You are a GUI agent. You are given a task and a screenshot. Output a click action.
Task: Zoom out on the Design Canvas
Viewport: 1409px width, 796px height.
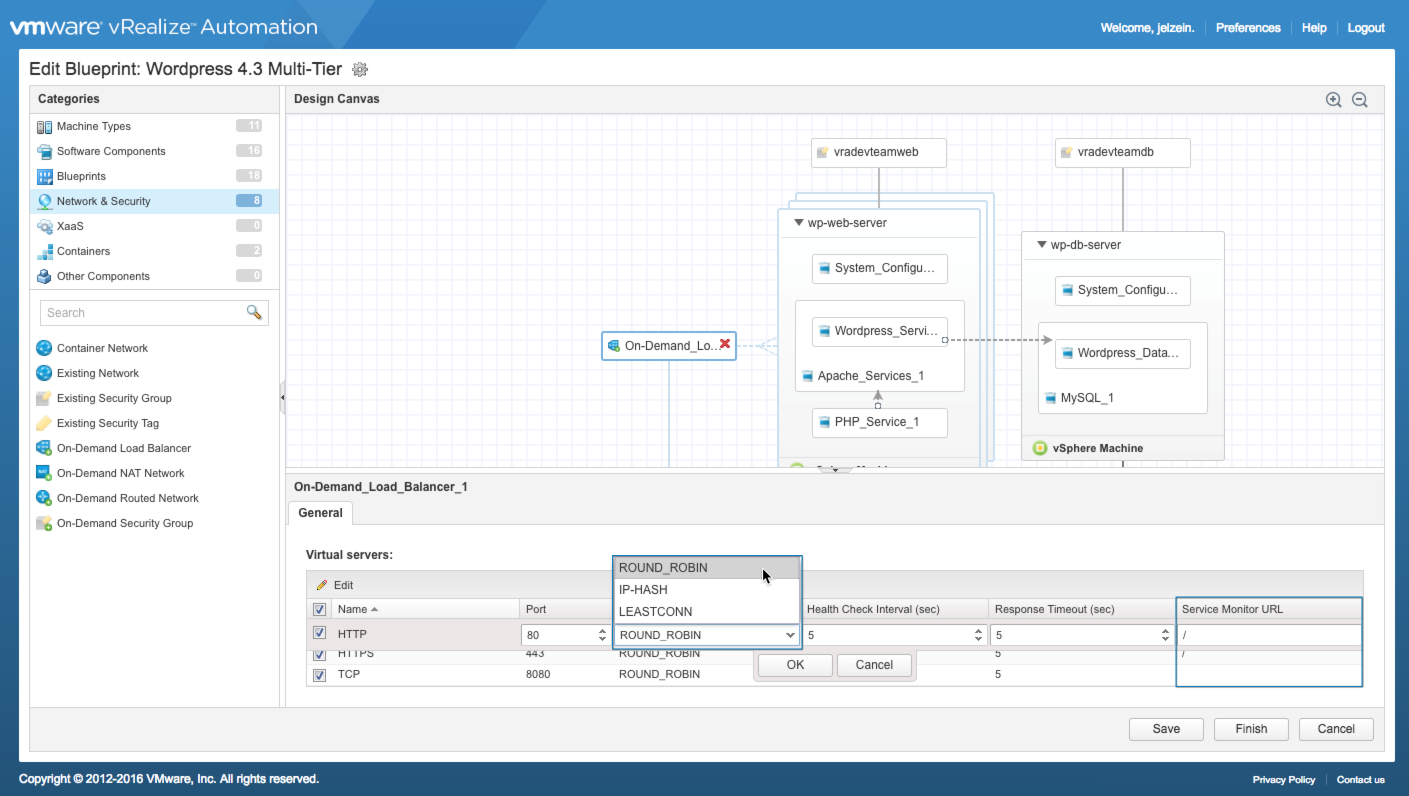coord(1359,99)
